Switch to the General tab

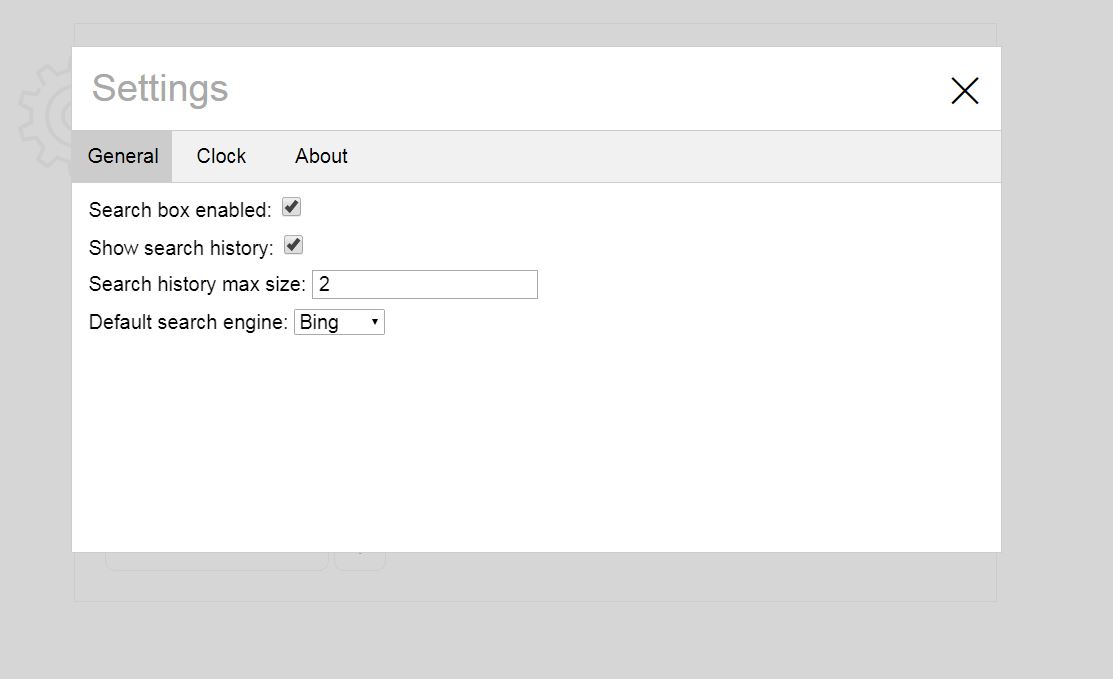coord(122,156)
